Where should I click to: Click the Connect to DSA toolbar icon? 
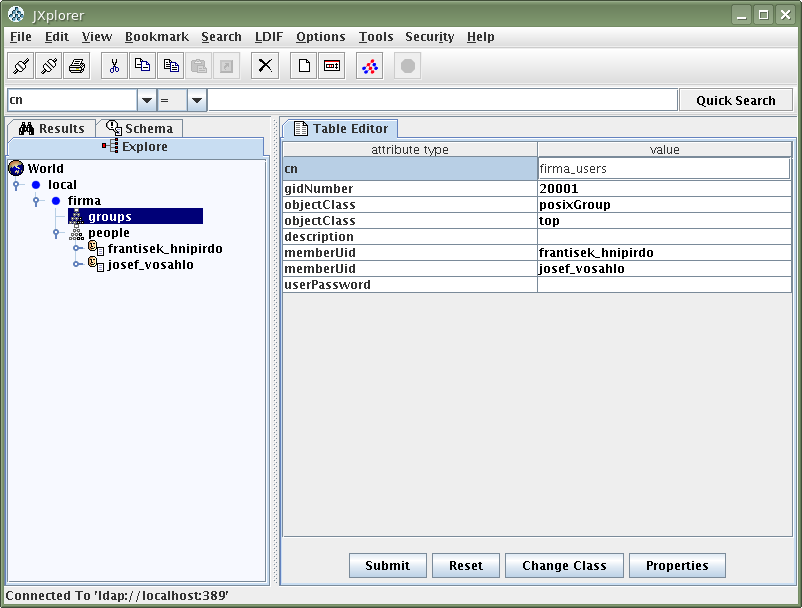(x=21, y=66)
